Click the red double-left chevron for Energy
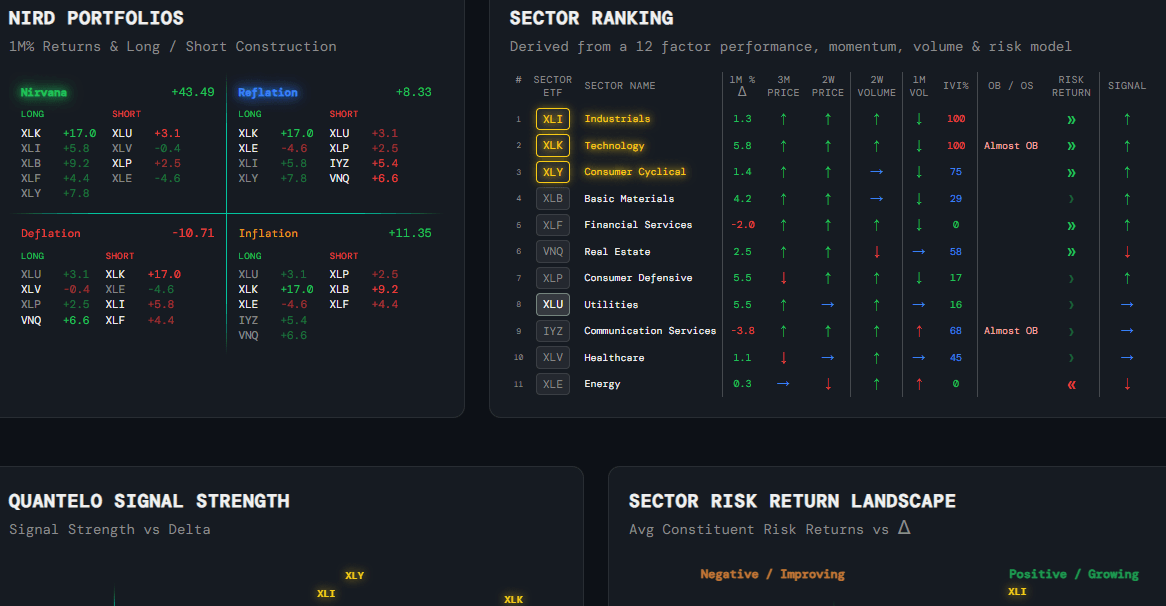1166x606 pixels. pos(1071,383)
